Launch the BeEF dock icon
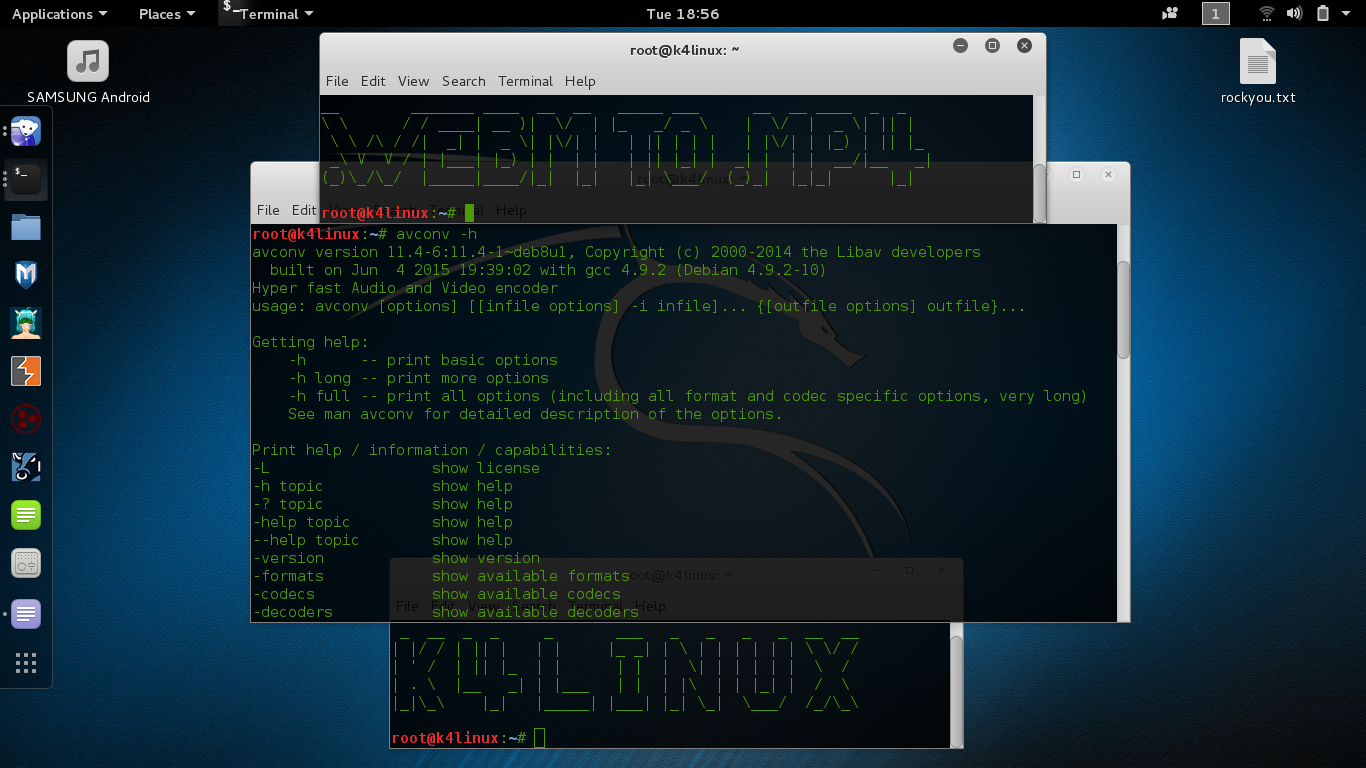Viewport: 1366px width, 768px height. 26,467
